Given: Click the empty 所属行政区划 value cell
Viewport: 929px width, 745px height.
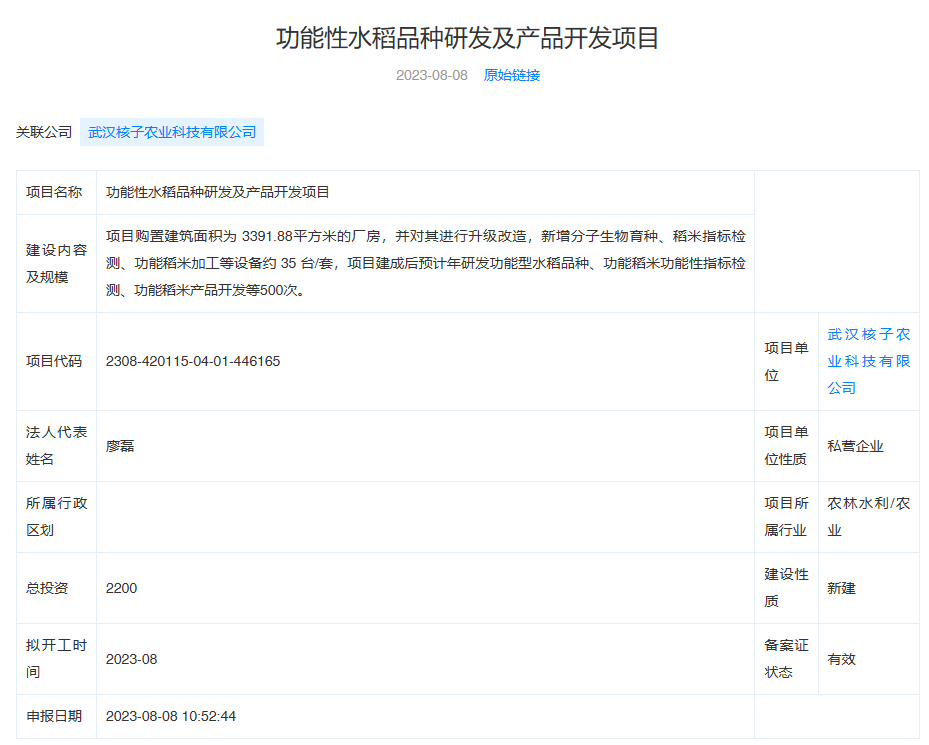Looking at the screenshot, I should (425, 517).
